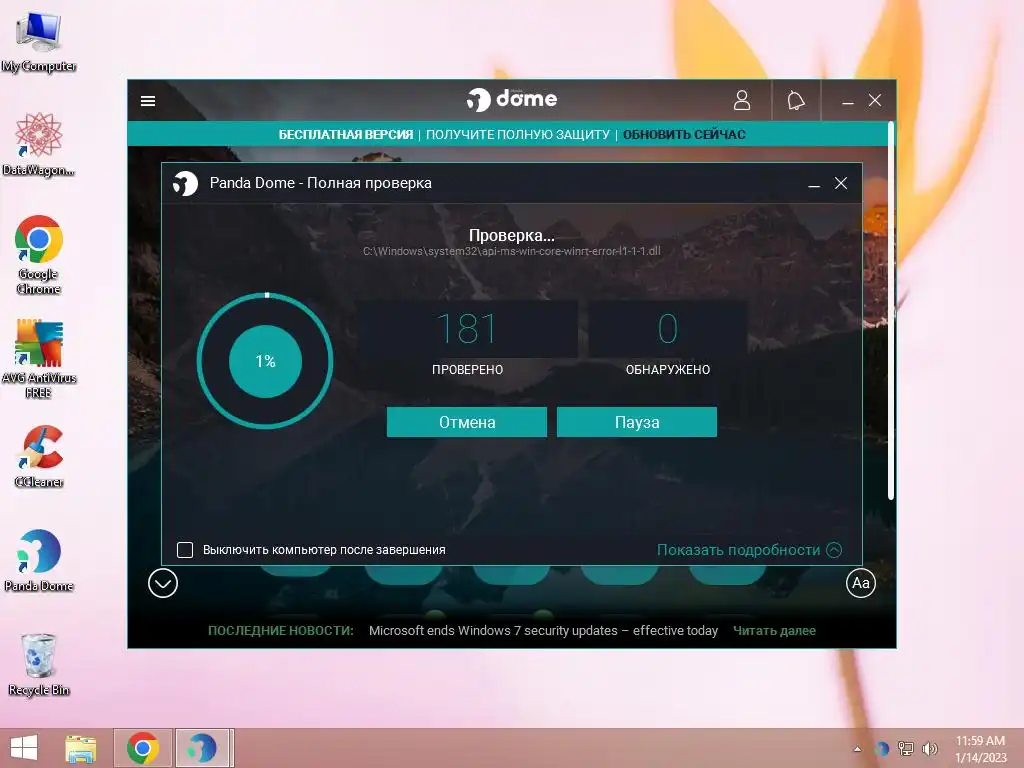Open CCleaner desktop shortcut
Screen dimensions: 1024x768
point(39,456)
